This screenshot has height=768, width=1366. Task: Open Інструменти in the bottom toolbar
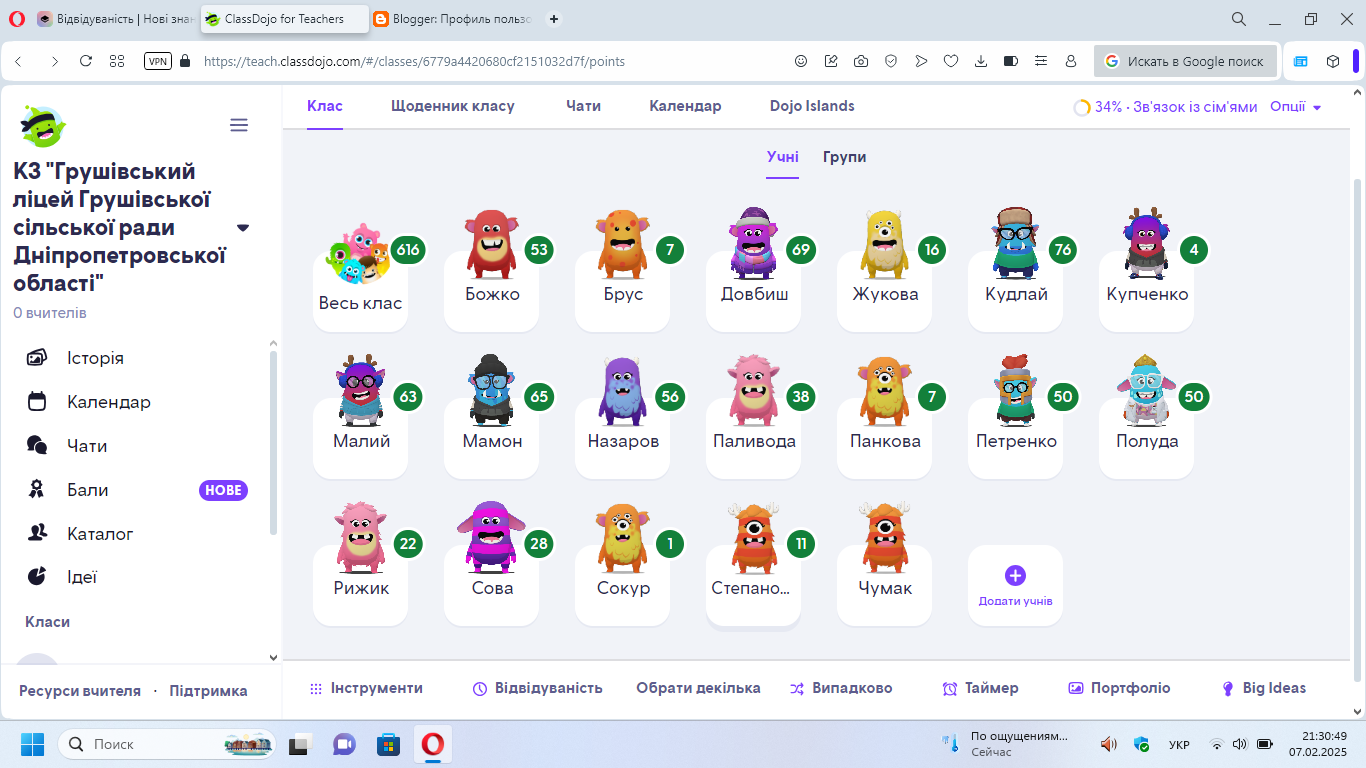click(x=366, y=688)
